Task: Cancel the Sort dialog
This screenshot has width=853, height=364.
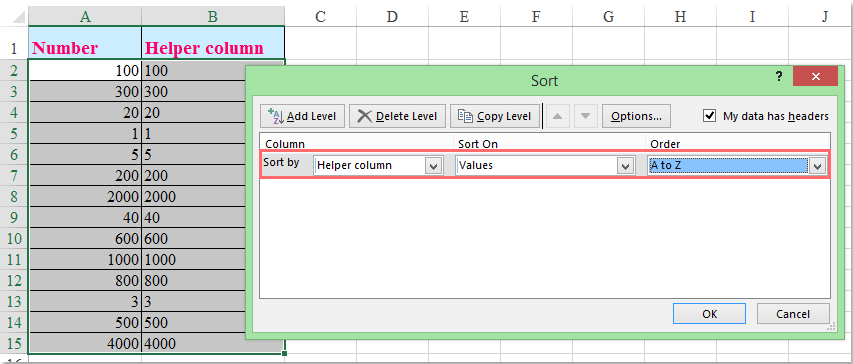Action: [793, 313]
